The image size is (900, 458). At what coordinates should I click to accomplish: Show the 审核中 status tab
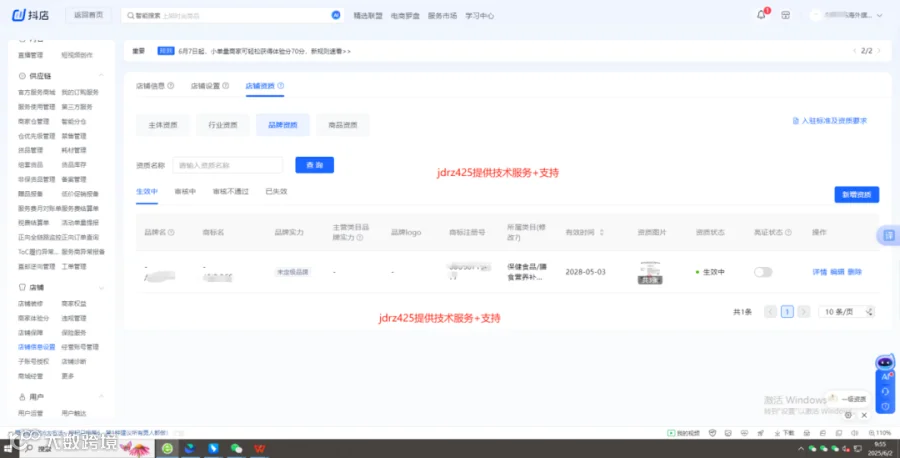[185, 191]
